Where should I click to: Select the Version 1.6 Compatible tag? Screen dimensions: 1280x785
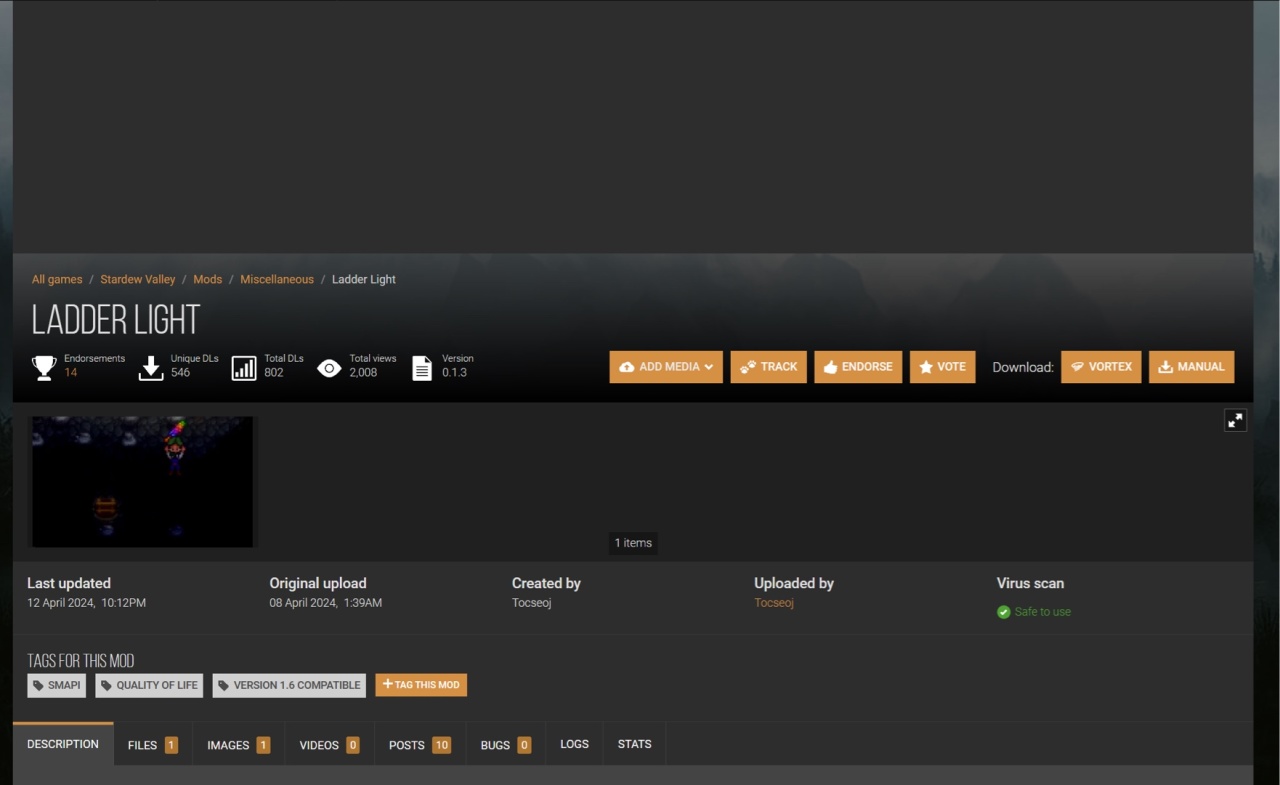click(289, 685)
